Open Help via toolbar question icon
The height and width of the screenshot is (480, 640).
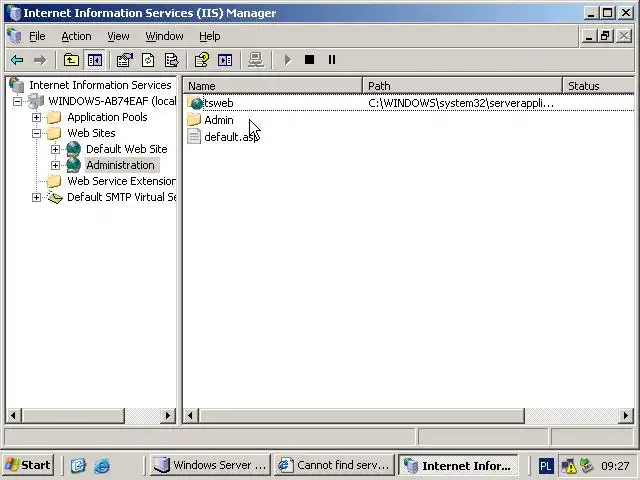pyautogui.click(x=202, y=60)
